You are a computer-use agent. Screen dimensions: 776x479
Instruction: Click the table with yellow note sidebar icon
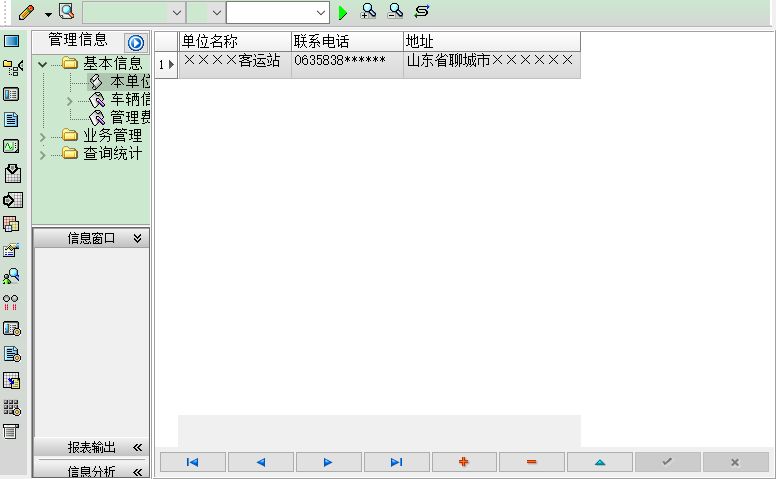11,381
